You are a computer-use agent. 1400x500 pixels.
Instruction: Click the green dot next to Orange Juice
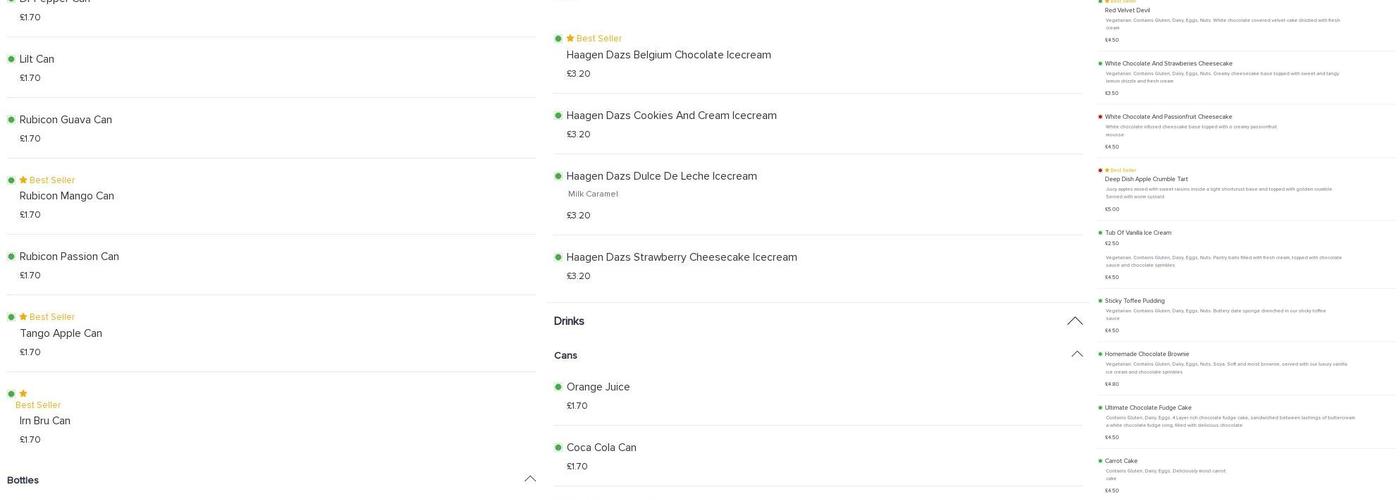(x=559, y=388)
